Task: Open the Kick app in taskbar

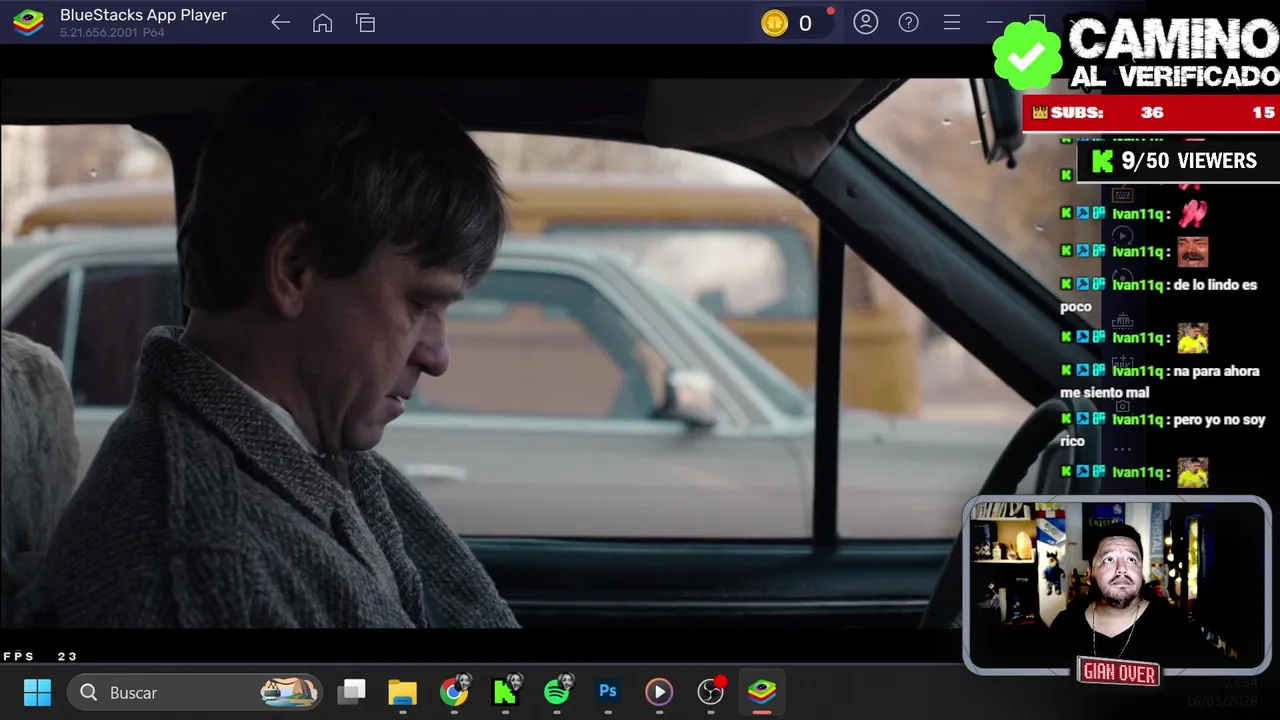Action: pos(507,691)
